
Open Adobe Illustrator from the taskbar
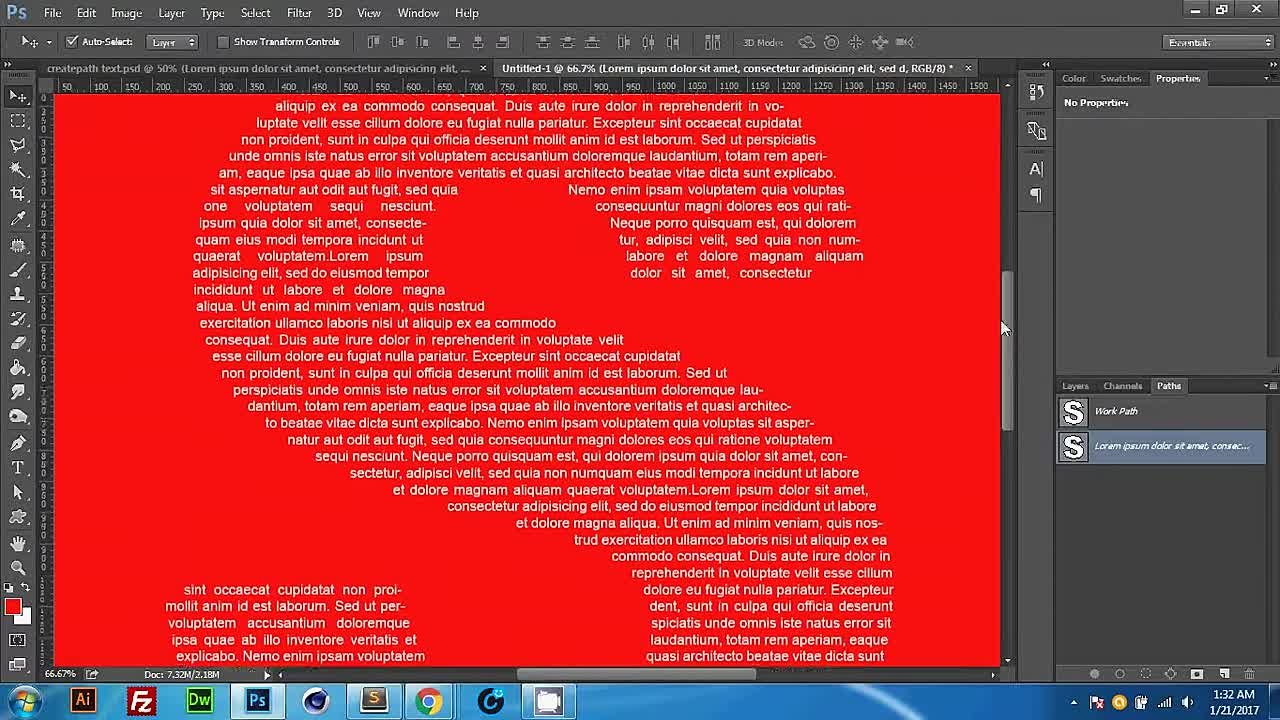point(83,701)
